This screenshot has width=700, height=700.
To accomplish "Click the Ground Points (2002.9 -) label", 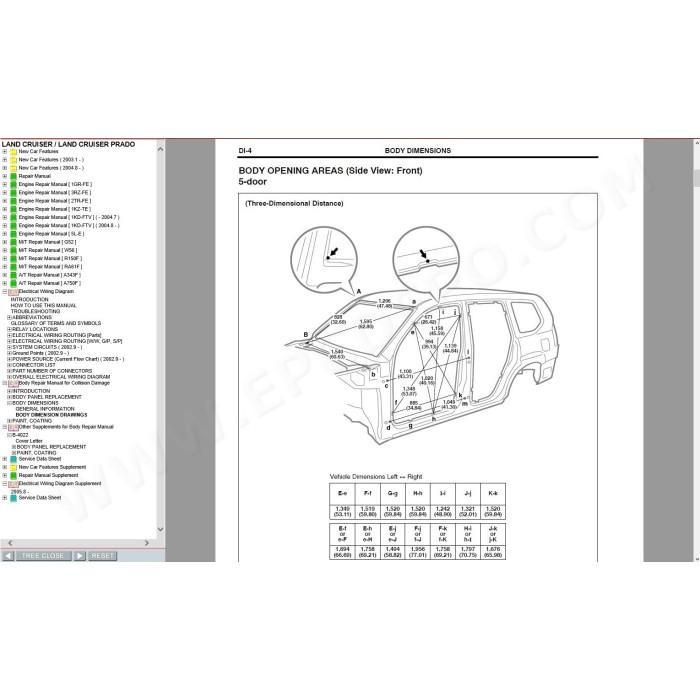I will tap(41, 353).
